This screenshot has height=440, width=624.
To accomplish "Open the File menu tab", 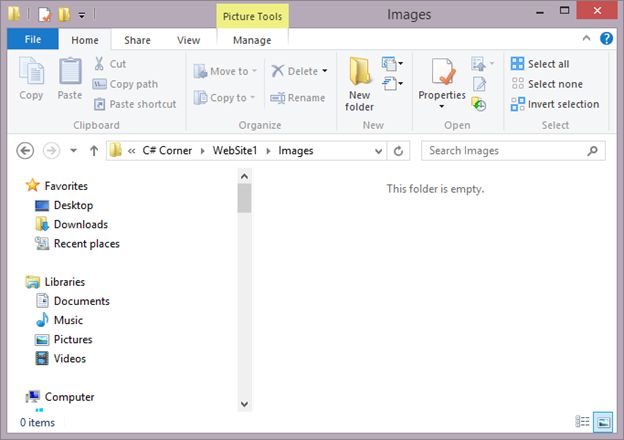I will tap(33, 39).
